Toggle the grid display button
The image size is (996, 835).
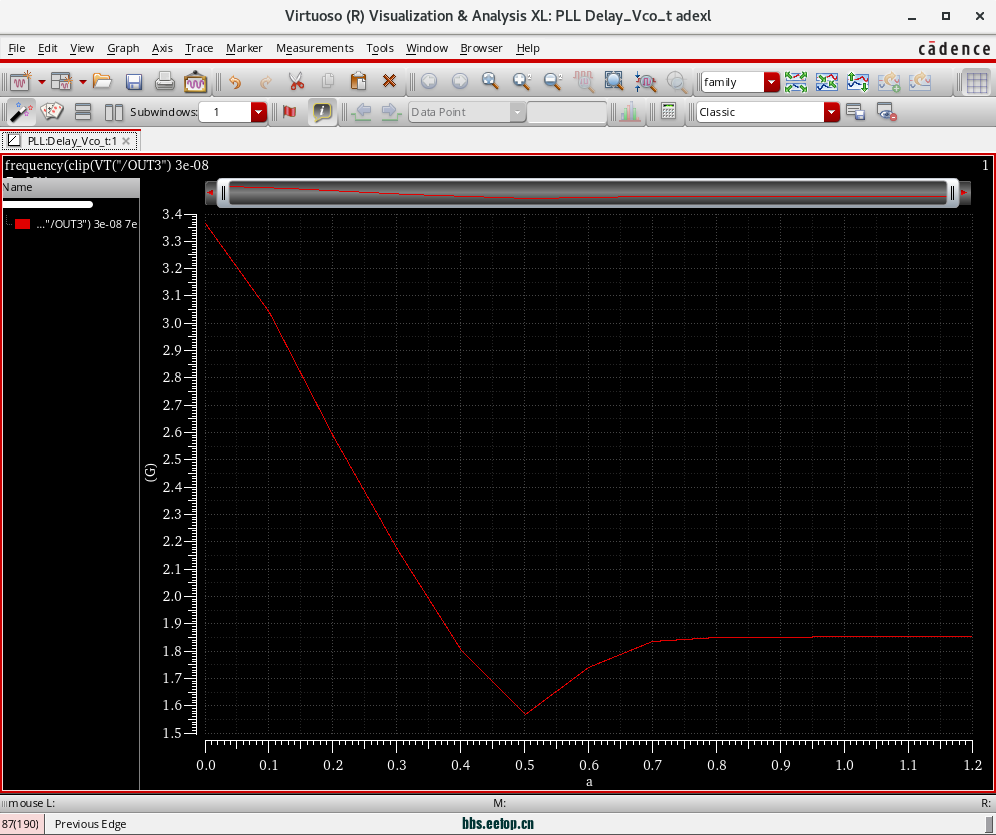coord(977,82)
